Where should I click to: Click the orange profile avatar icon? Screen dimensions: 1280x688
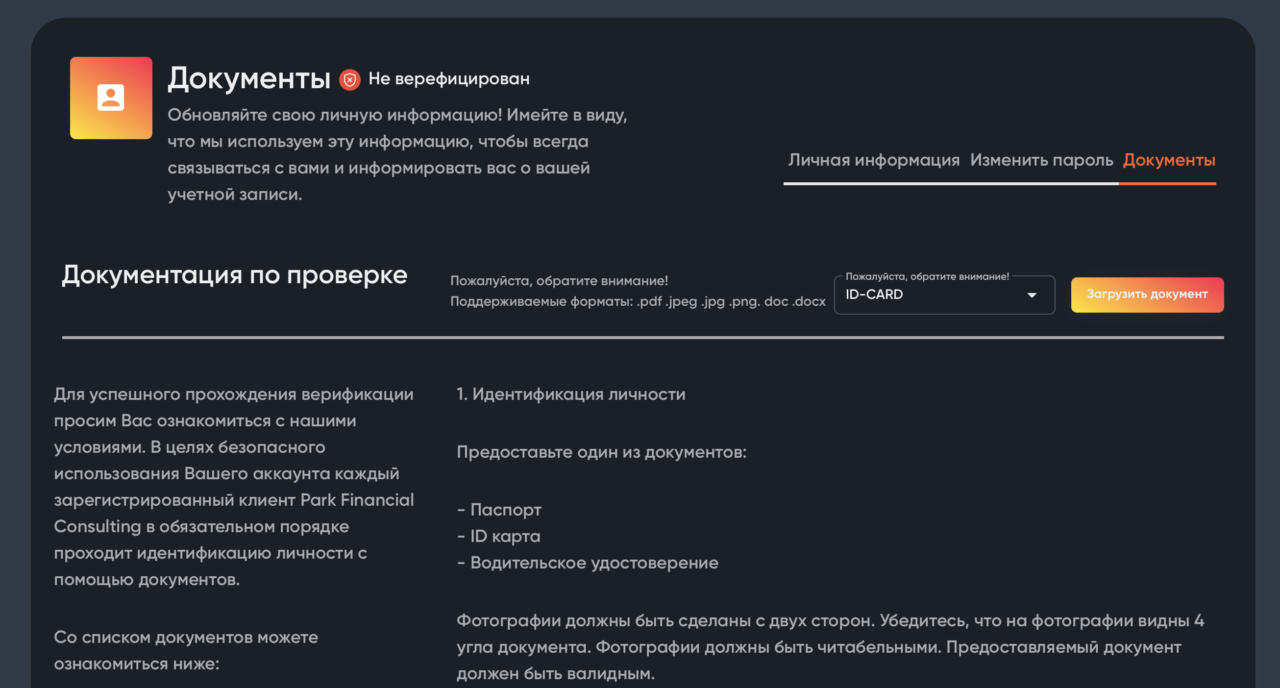point(111,98)
